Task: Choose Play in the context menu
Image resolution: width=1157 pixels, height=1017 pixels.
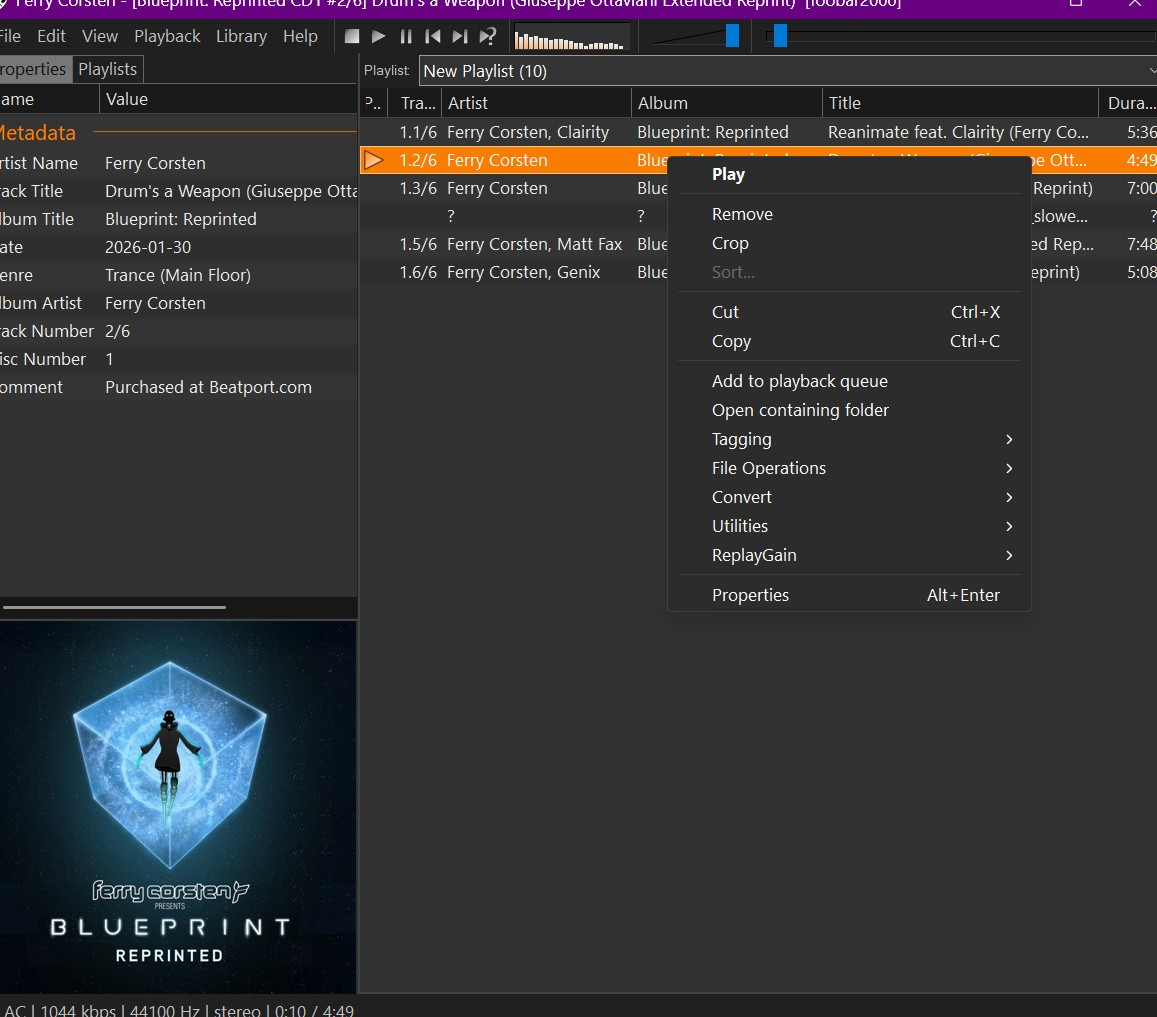Action: coord(849,174)
